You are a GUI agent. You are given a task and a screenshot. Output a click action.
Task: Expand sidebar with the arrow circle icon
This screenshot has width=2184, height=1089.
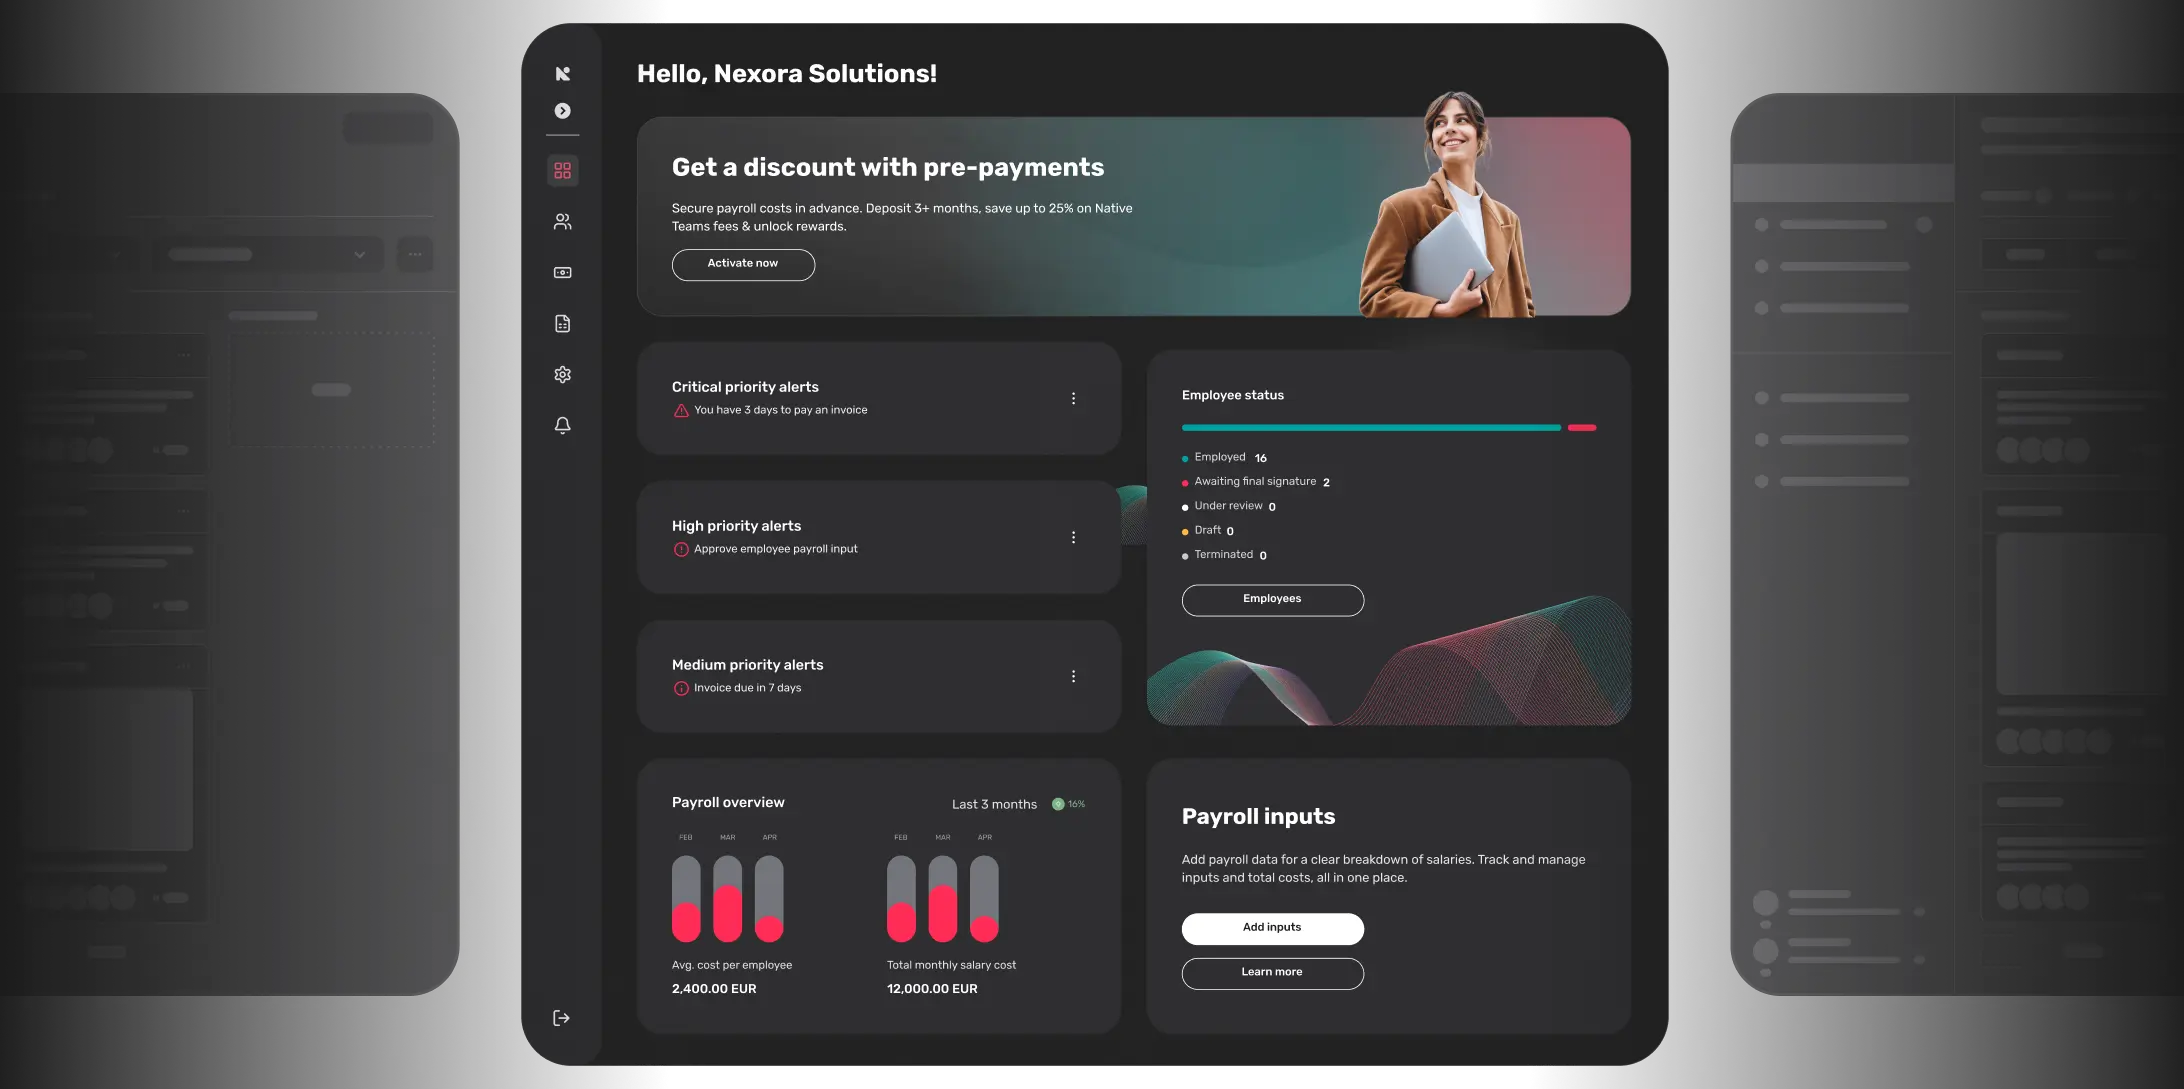pyautogui.click(x=562, y=111)
